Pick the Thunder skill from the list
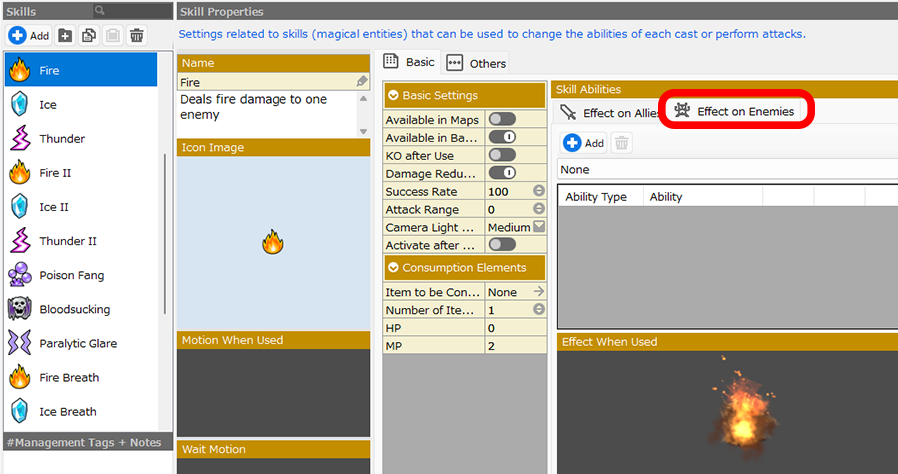This screenshot has height=474, width=898. [62, 139]
